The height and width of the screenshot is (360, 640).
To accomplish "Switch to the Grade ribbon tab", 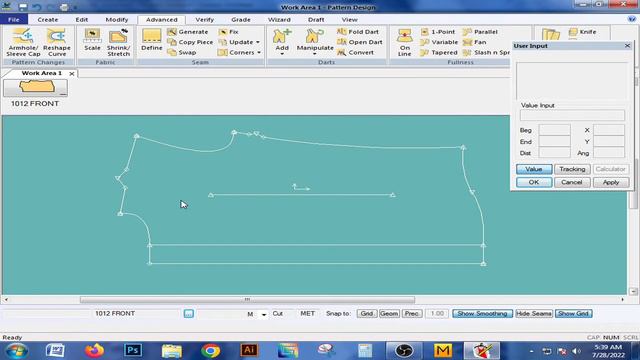I will coord(241,20).
